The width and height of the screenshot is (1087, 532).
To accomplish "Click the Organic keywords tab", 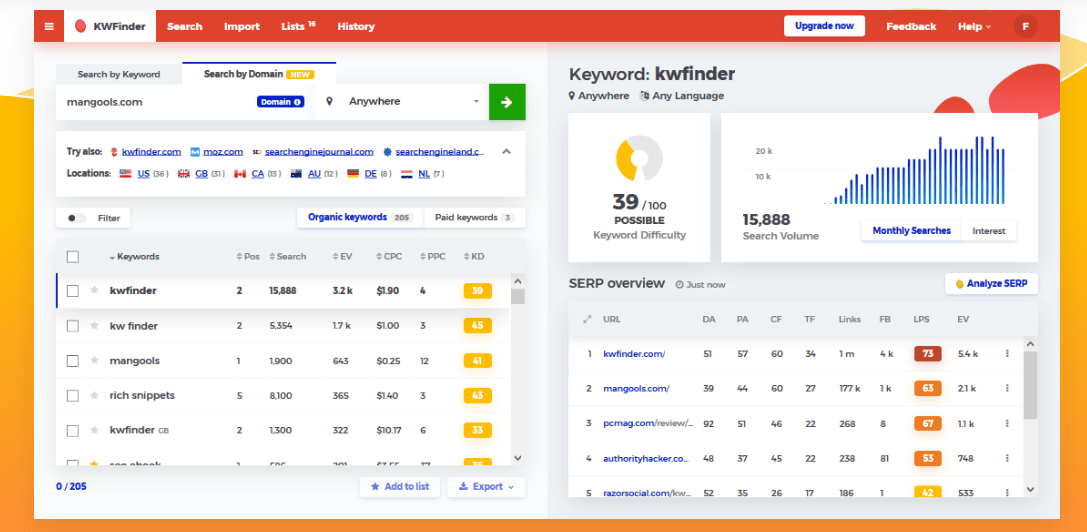I will [360, 217].
